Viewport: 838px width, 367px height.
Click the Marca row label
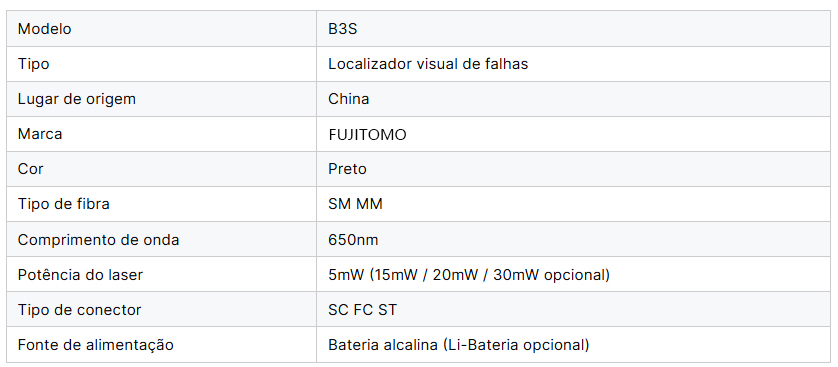tap(40, 134)
